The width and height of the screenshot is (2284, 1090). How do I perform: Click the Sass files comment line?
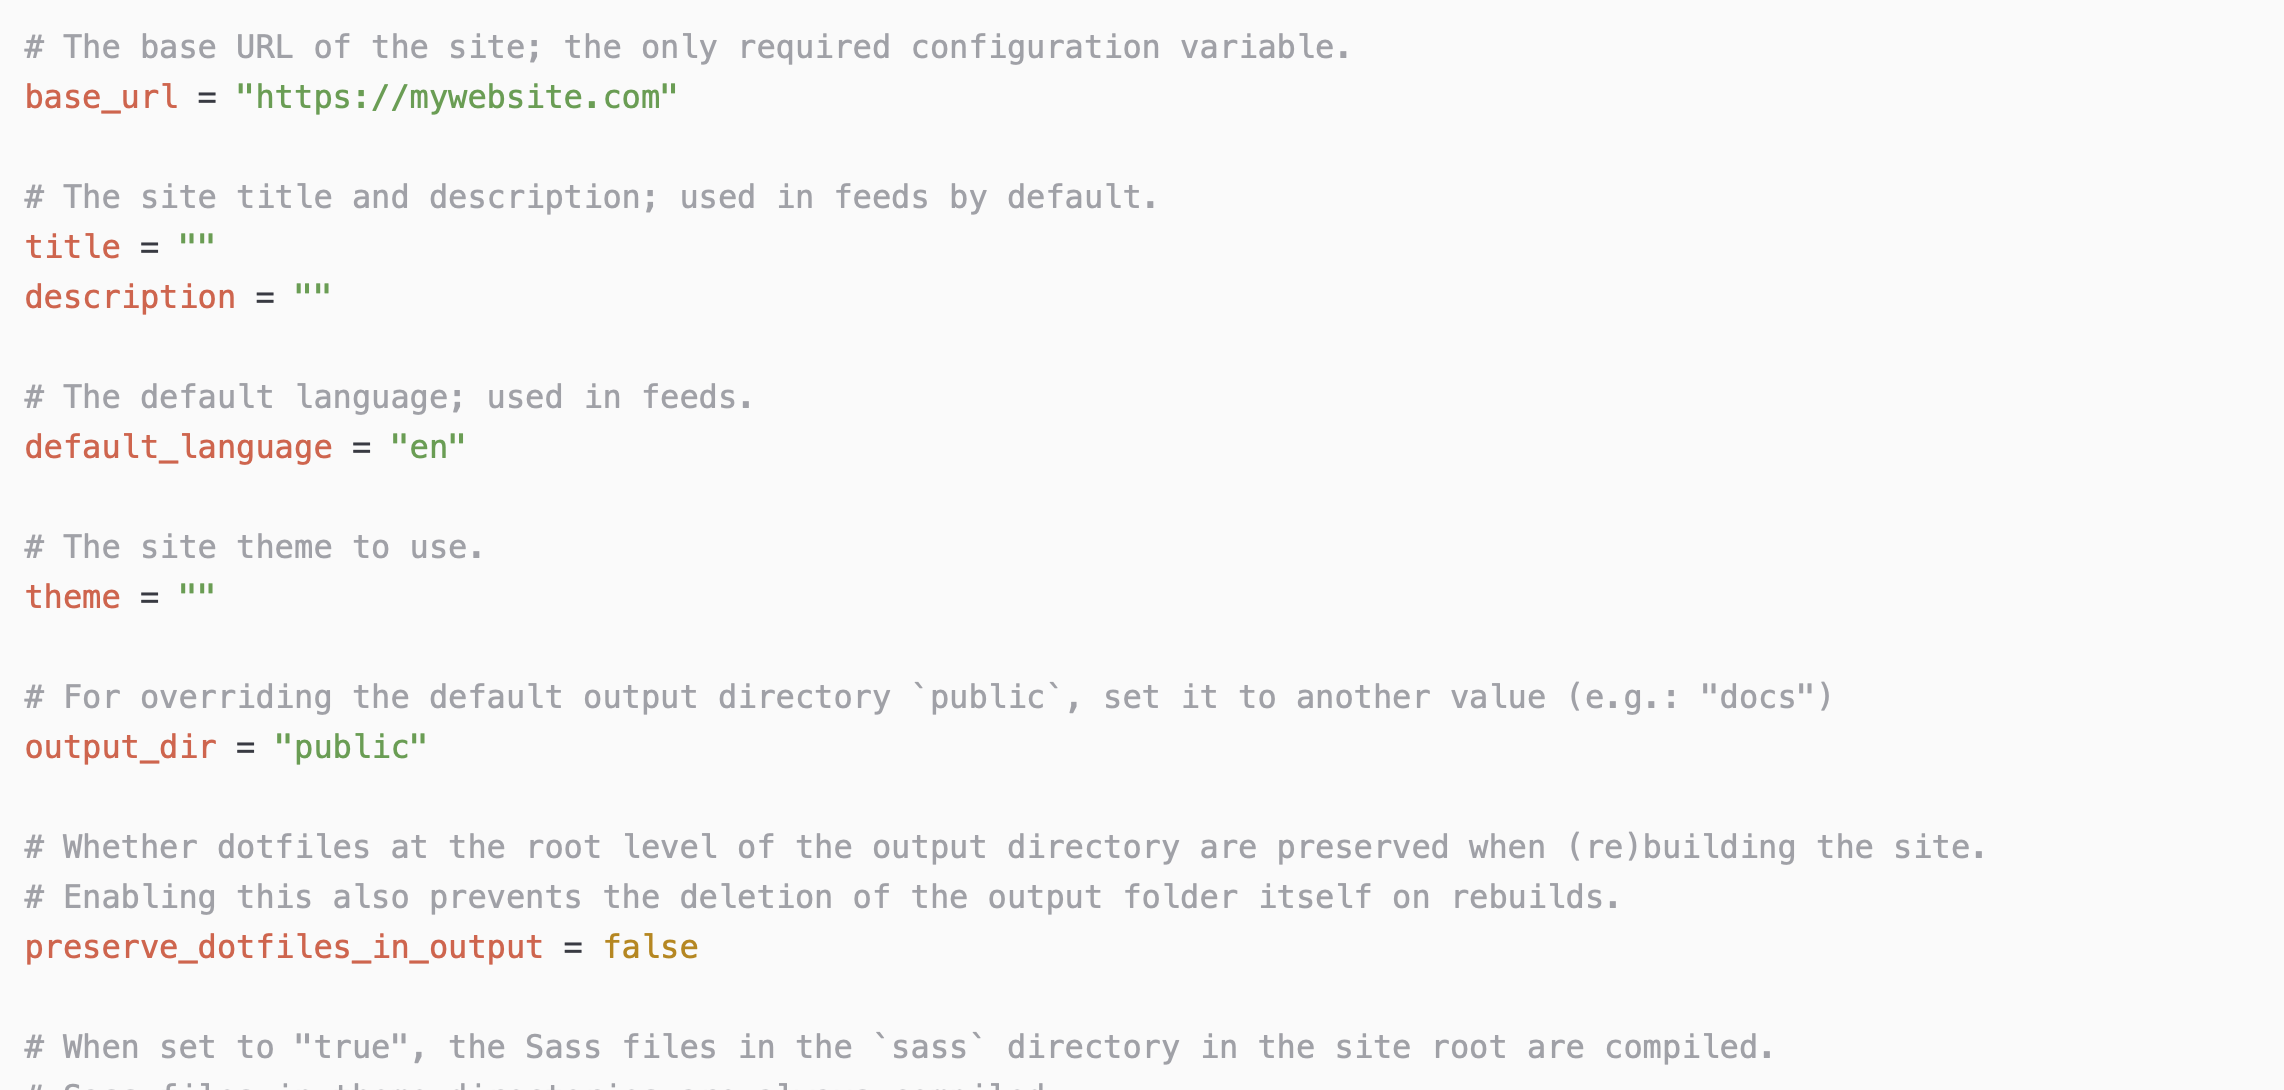pyautogui.click(x=899, y=1047)
